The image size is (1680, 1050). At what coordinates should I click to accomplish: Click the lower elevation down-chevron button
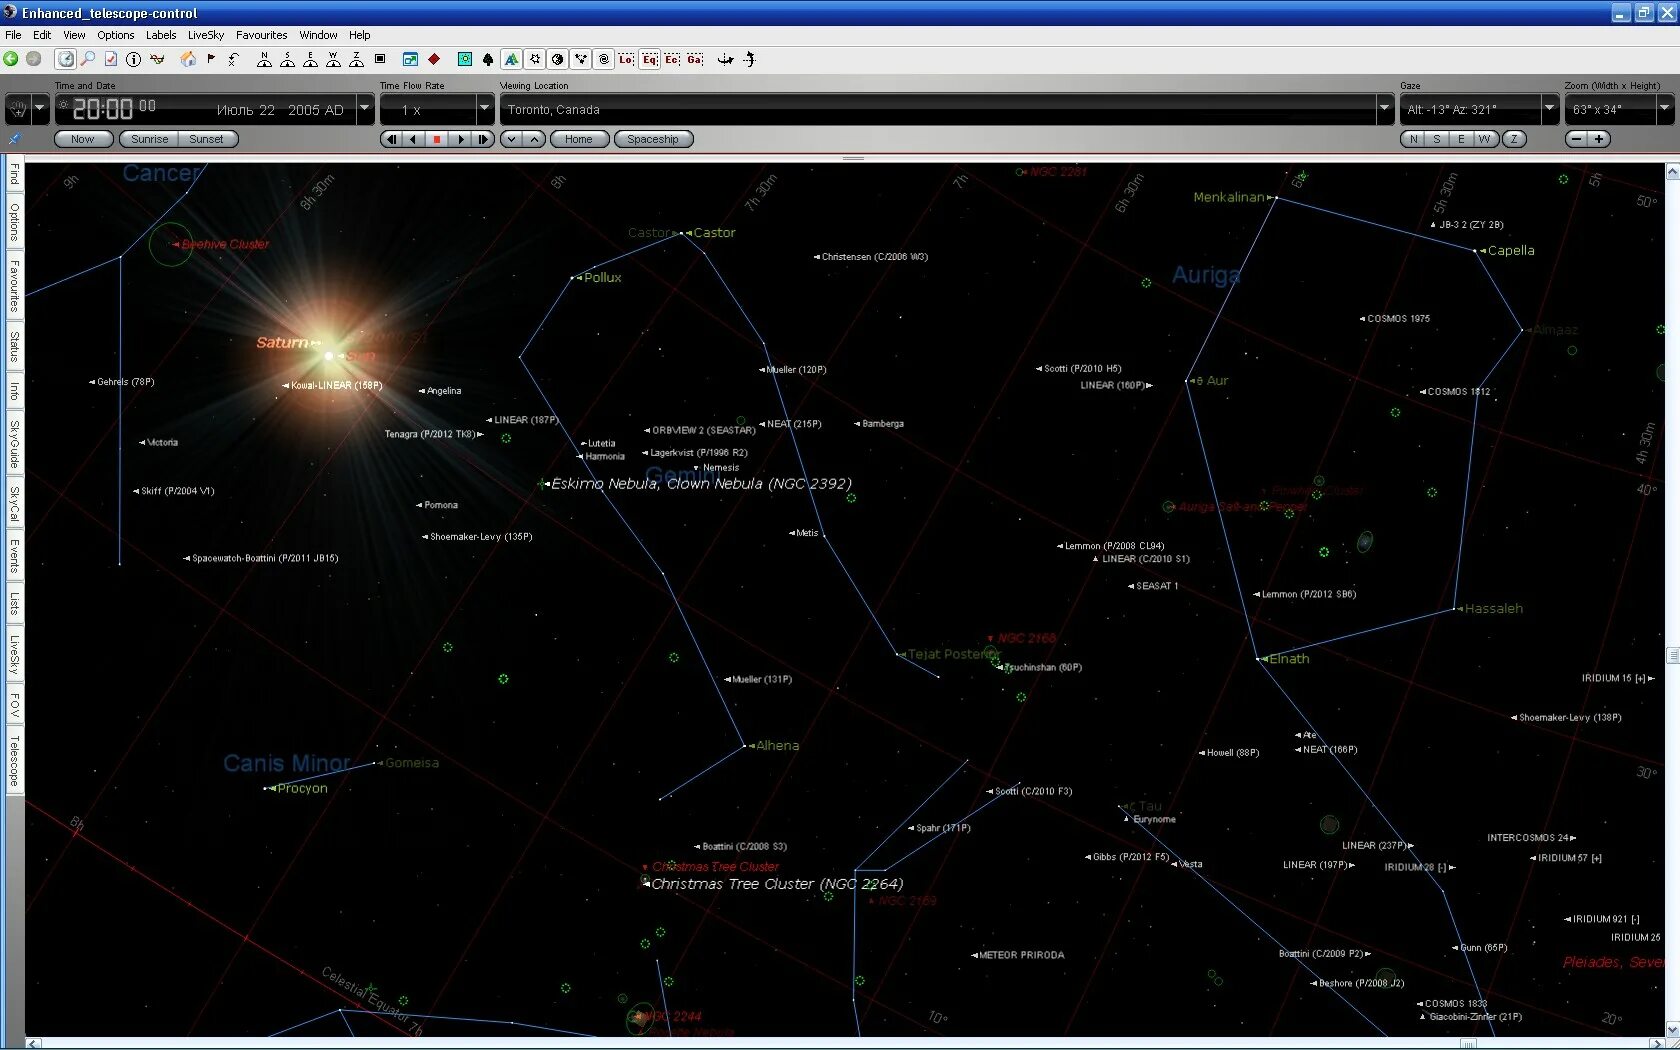(511, 139)
